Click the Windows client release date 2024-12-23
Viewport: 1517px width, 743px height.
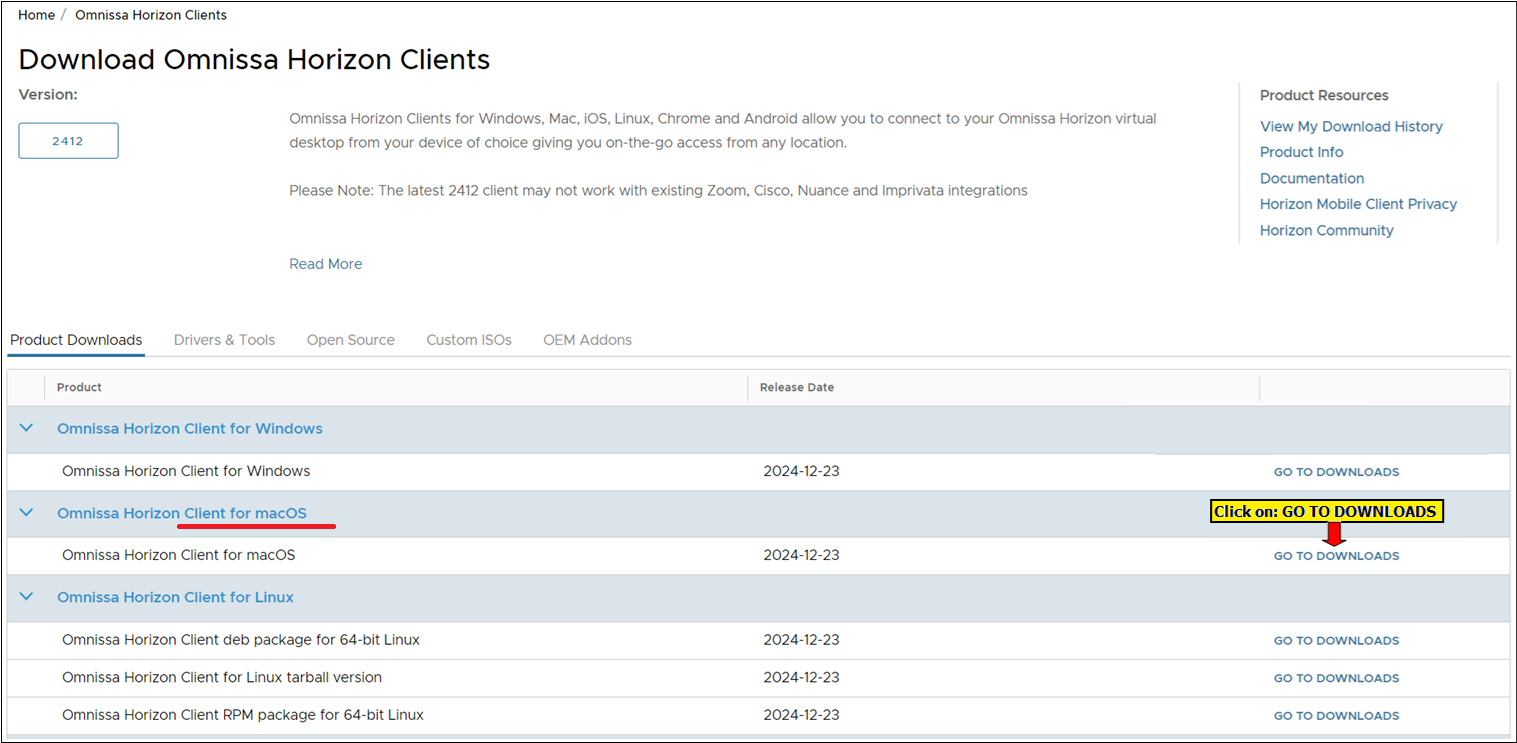801,471
